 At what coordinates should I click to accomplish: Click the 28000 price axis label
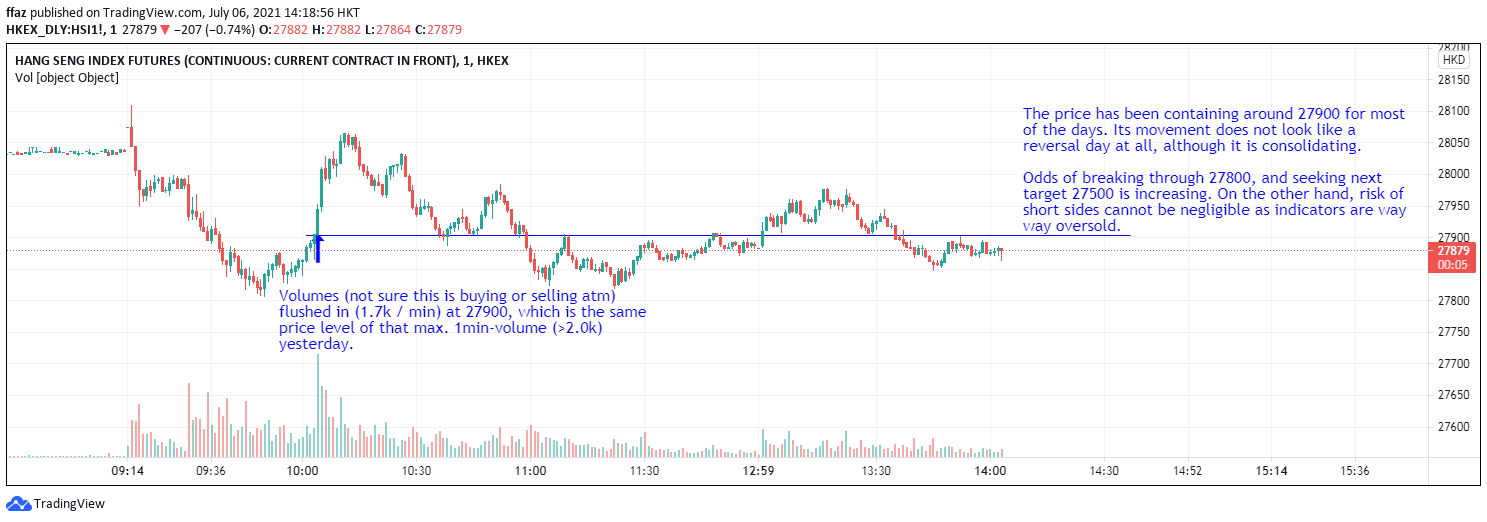point(1452,174)
